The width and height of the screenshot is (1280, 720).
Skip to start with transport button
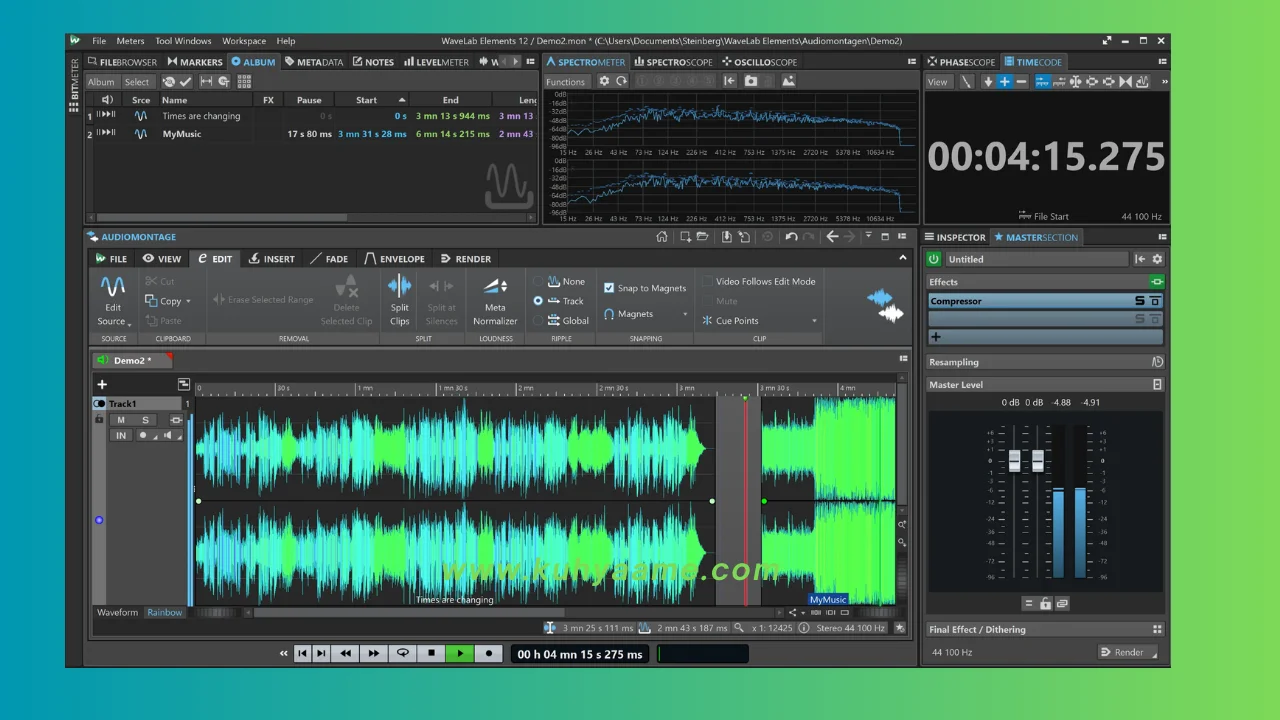(x=303, y=653)
